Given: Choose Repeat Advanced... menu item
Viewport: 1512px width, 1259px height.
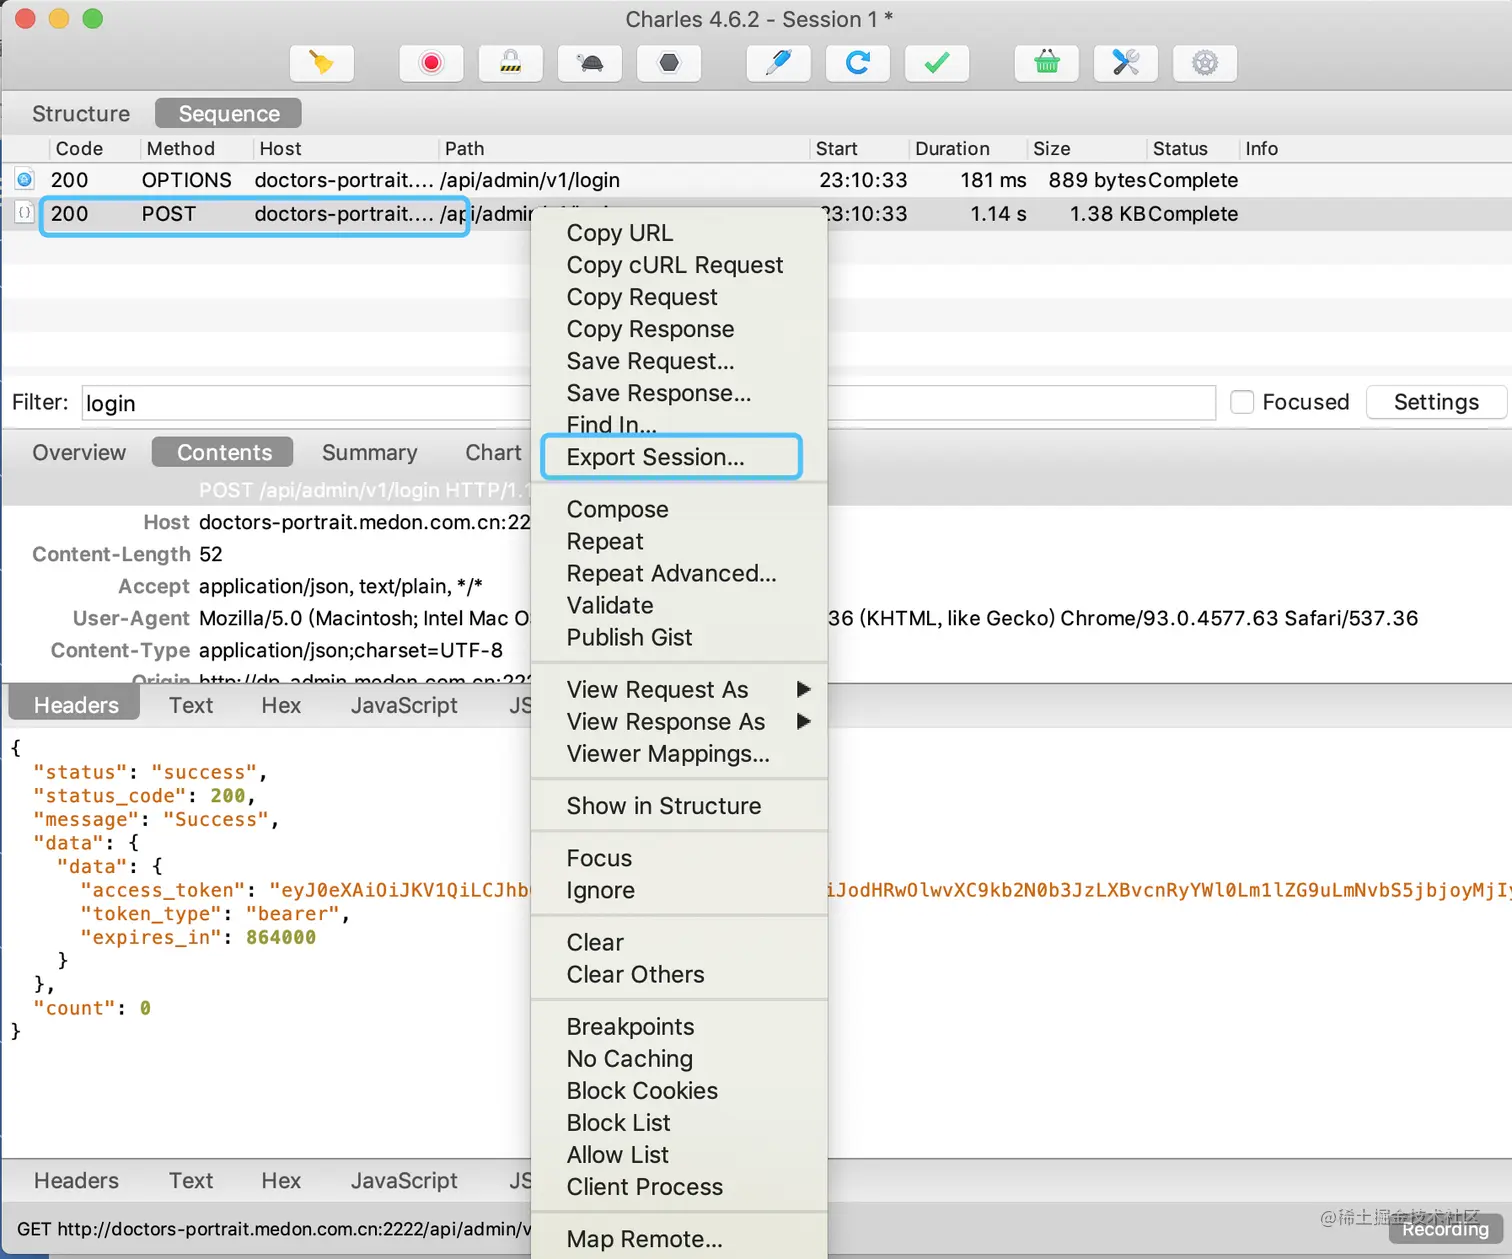Looking at the screenshot, I should [672, 573].
